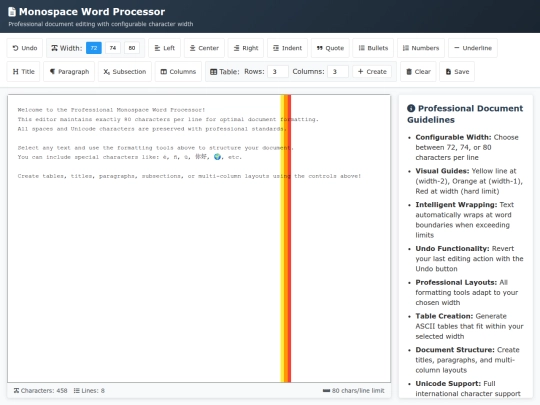Place cursor in 'Create tables, titles' line
Screen dimensions: 540x405
(x=189, y=176)
